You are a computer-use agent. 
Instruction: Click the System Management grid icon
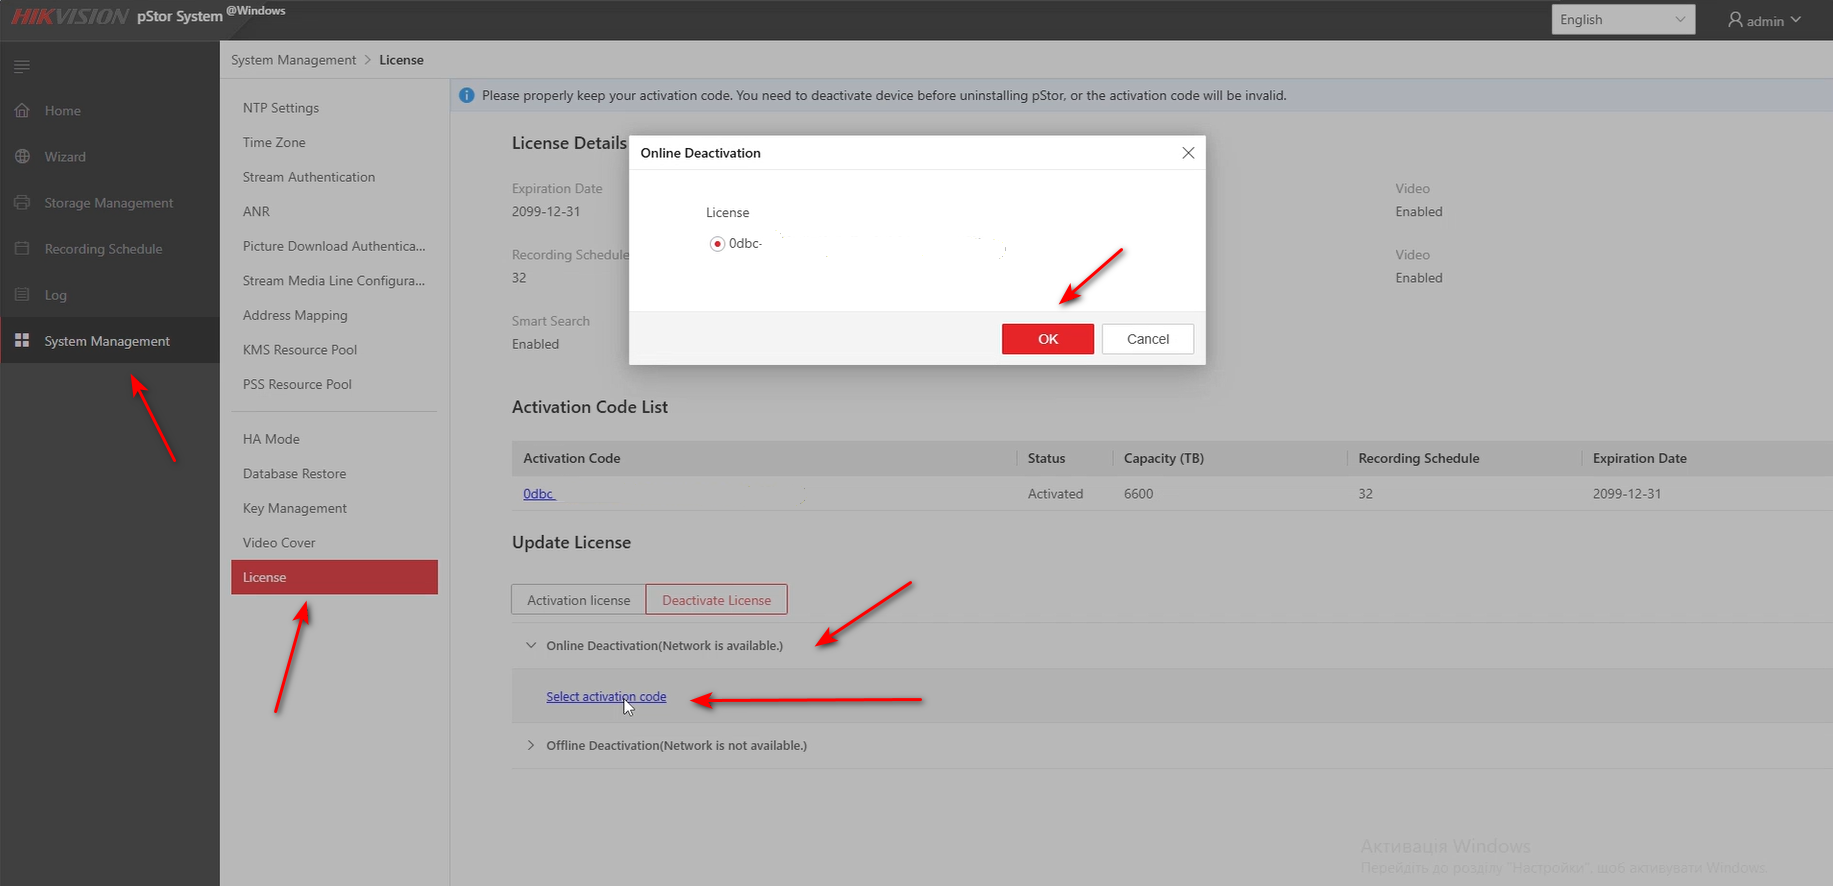22,341
